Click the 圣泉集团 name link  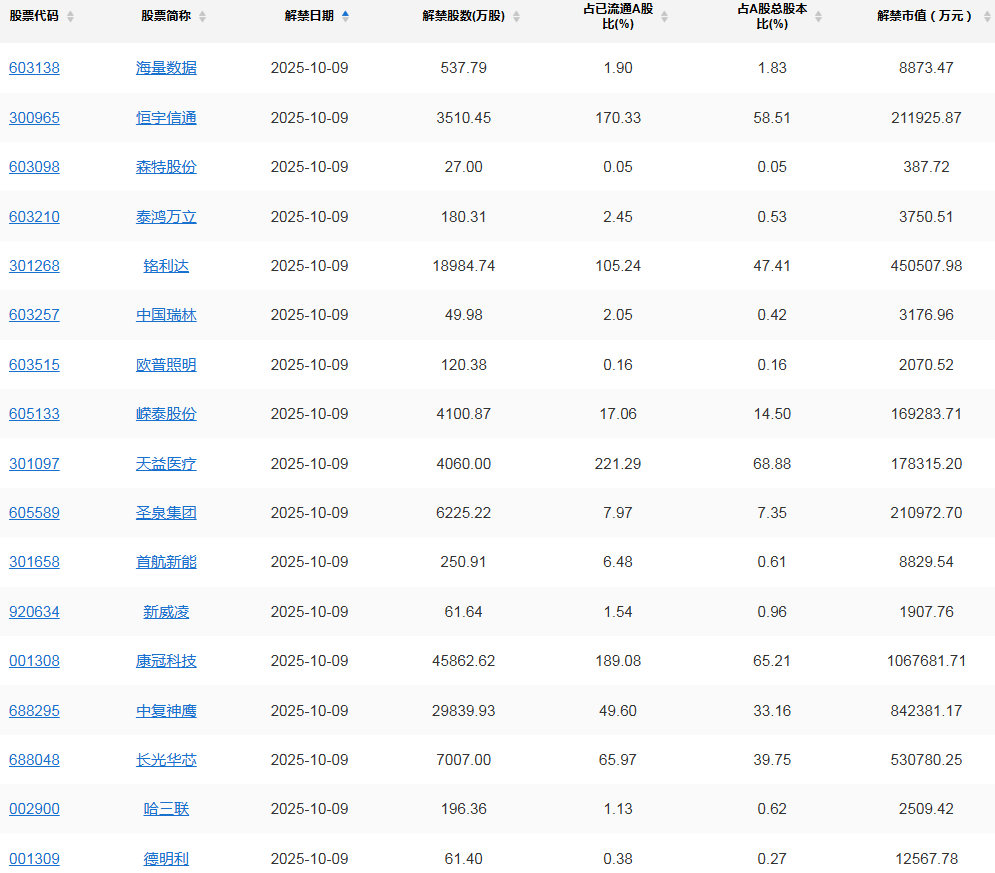point(166,513)
